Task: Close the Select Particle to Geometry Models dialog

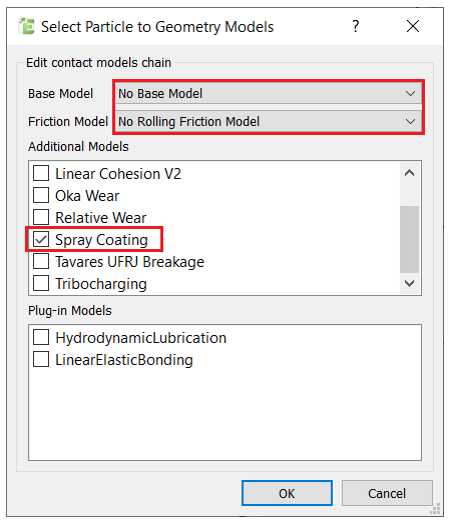Action: pos(413,26)
